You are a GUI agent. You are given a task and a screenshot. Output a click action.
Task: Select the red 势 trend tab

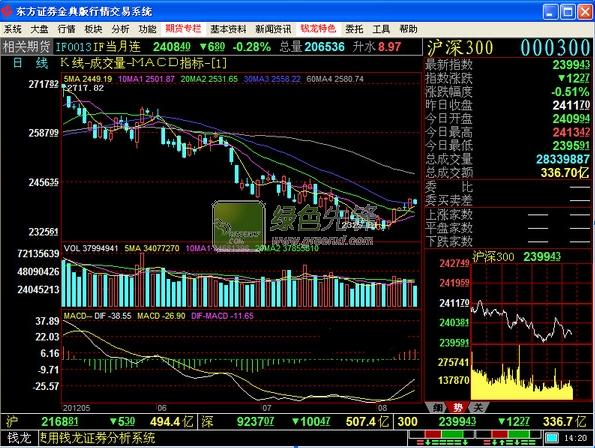pos(458,408)
